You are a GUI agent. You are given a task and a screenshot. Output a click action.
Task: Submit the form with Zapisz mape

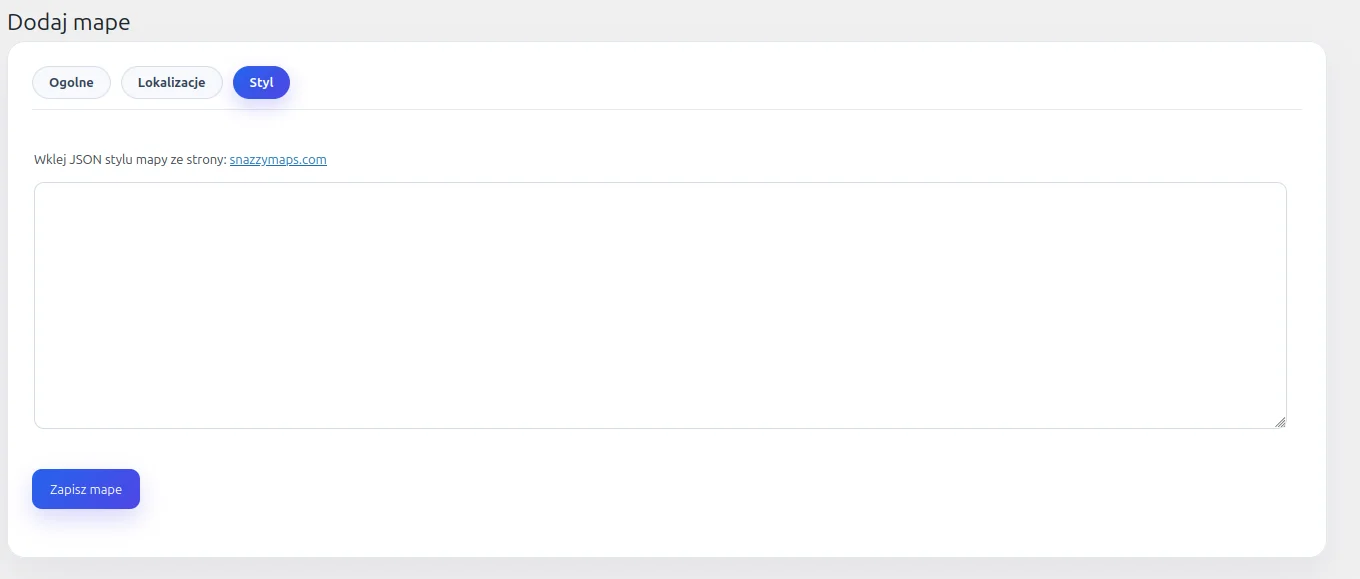tap(86, 489)
